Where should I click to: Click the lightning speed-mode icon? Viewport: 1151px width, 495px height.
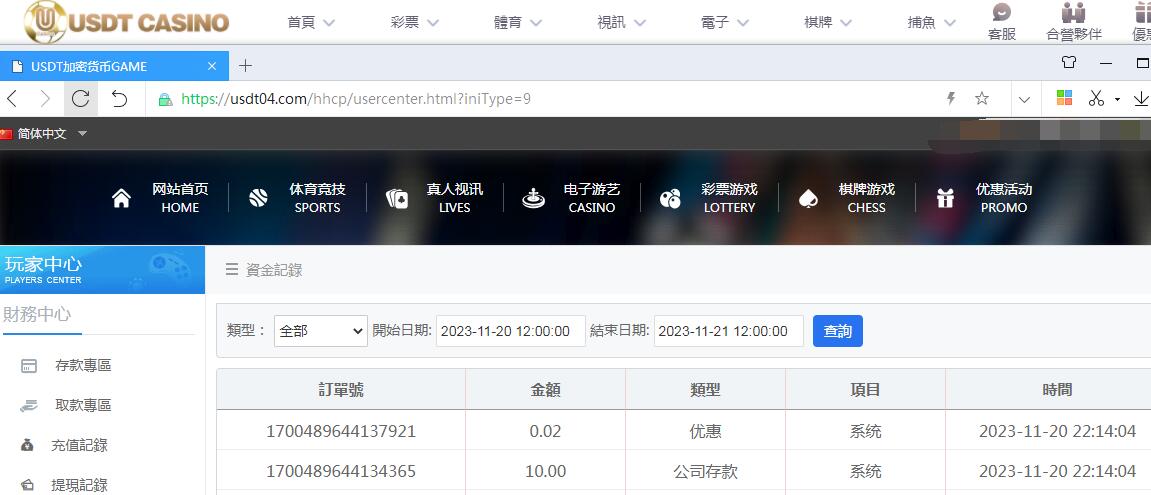coord(951,98)
